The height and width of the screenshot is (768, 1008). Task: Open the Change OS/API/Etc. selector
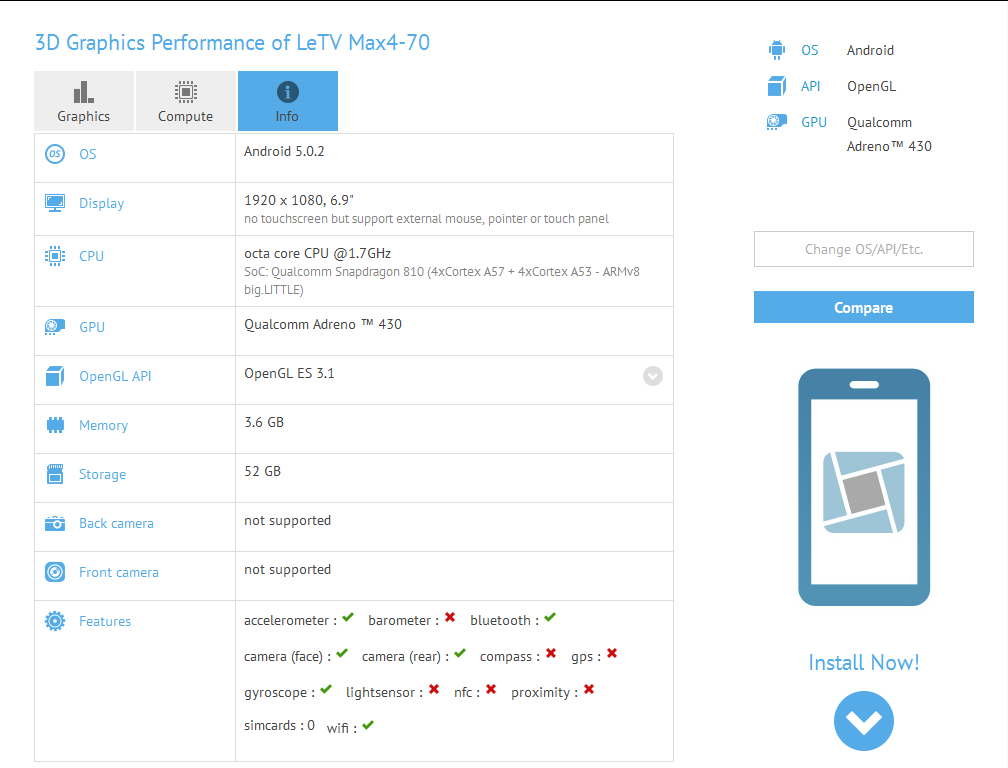pyautogui.click(x=863, y=249)
